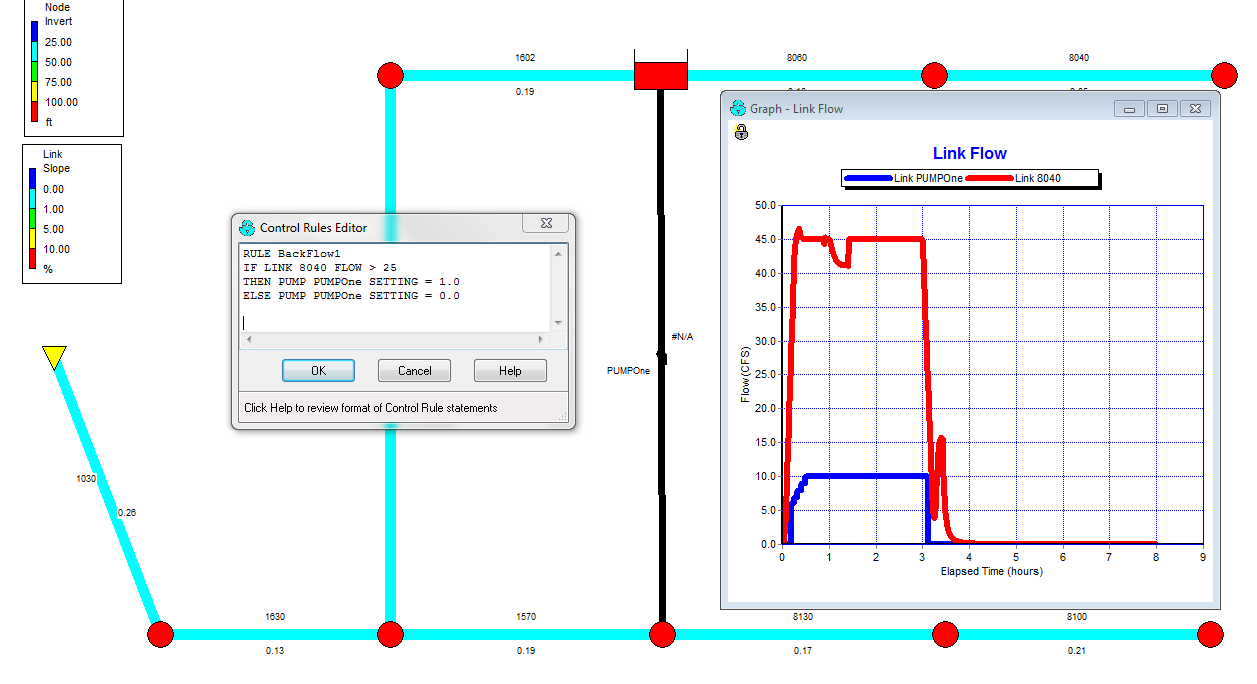Click the RULE BackFlow1 line in editor
Image resolution: width=1257 pixels, height=684 pixels.
click(292, 254)
